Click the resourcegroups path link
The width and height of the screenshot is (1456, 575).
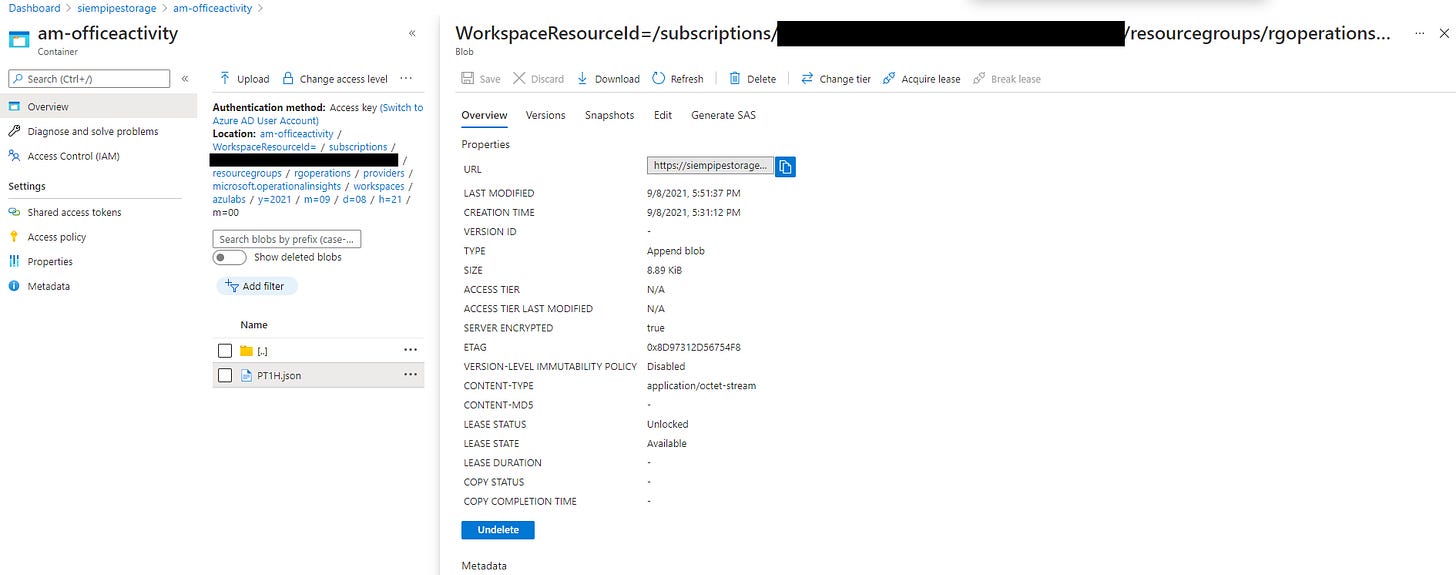(x=247, y=173)
